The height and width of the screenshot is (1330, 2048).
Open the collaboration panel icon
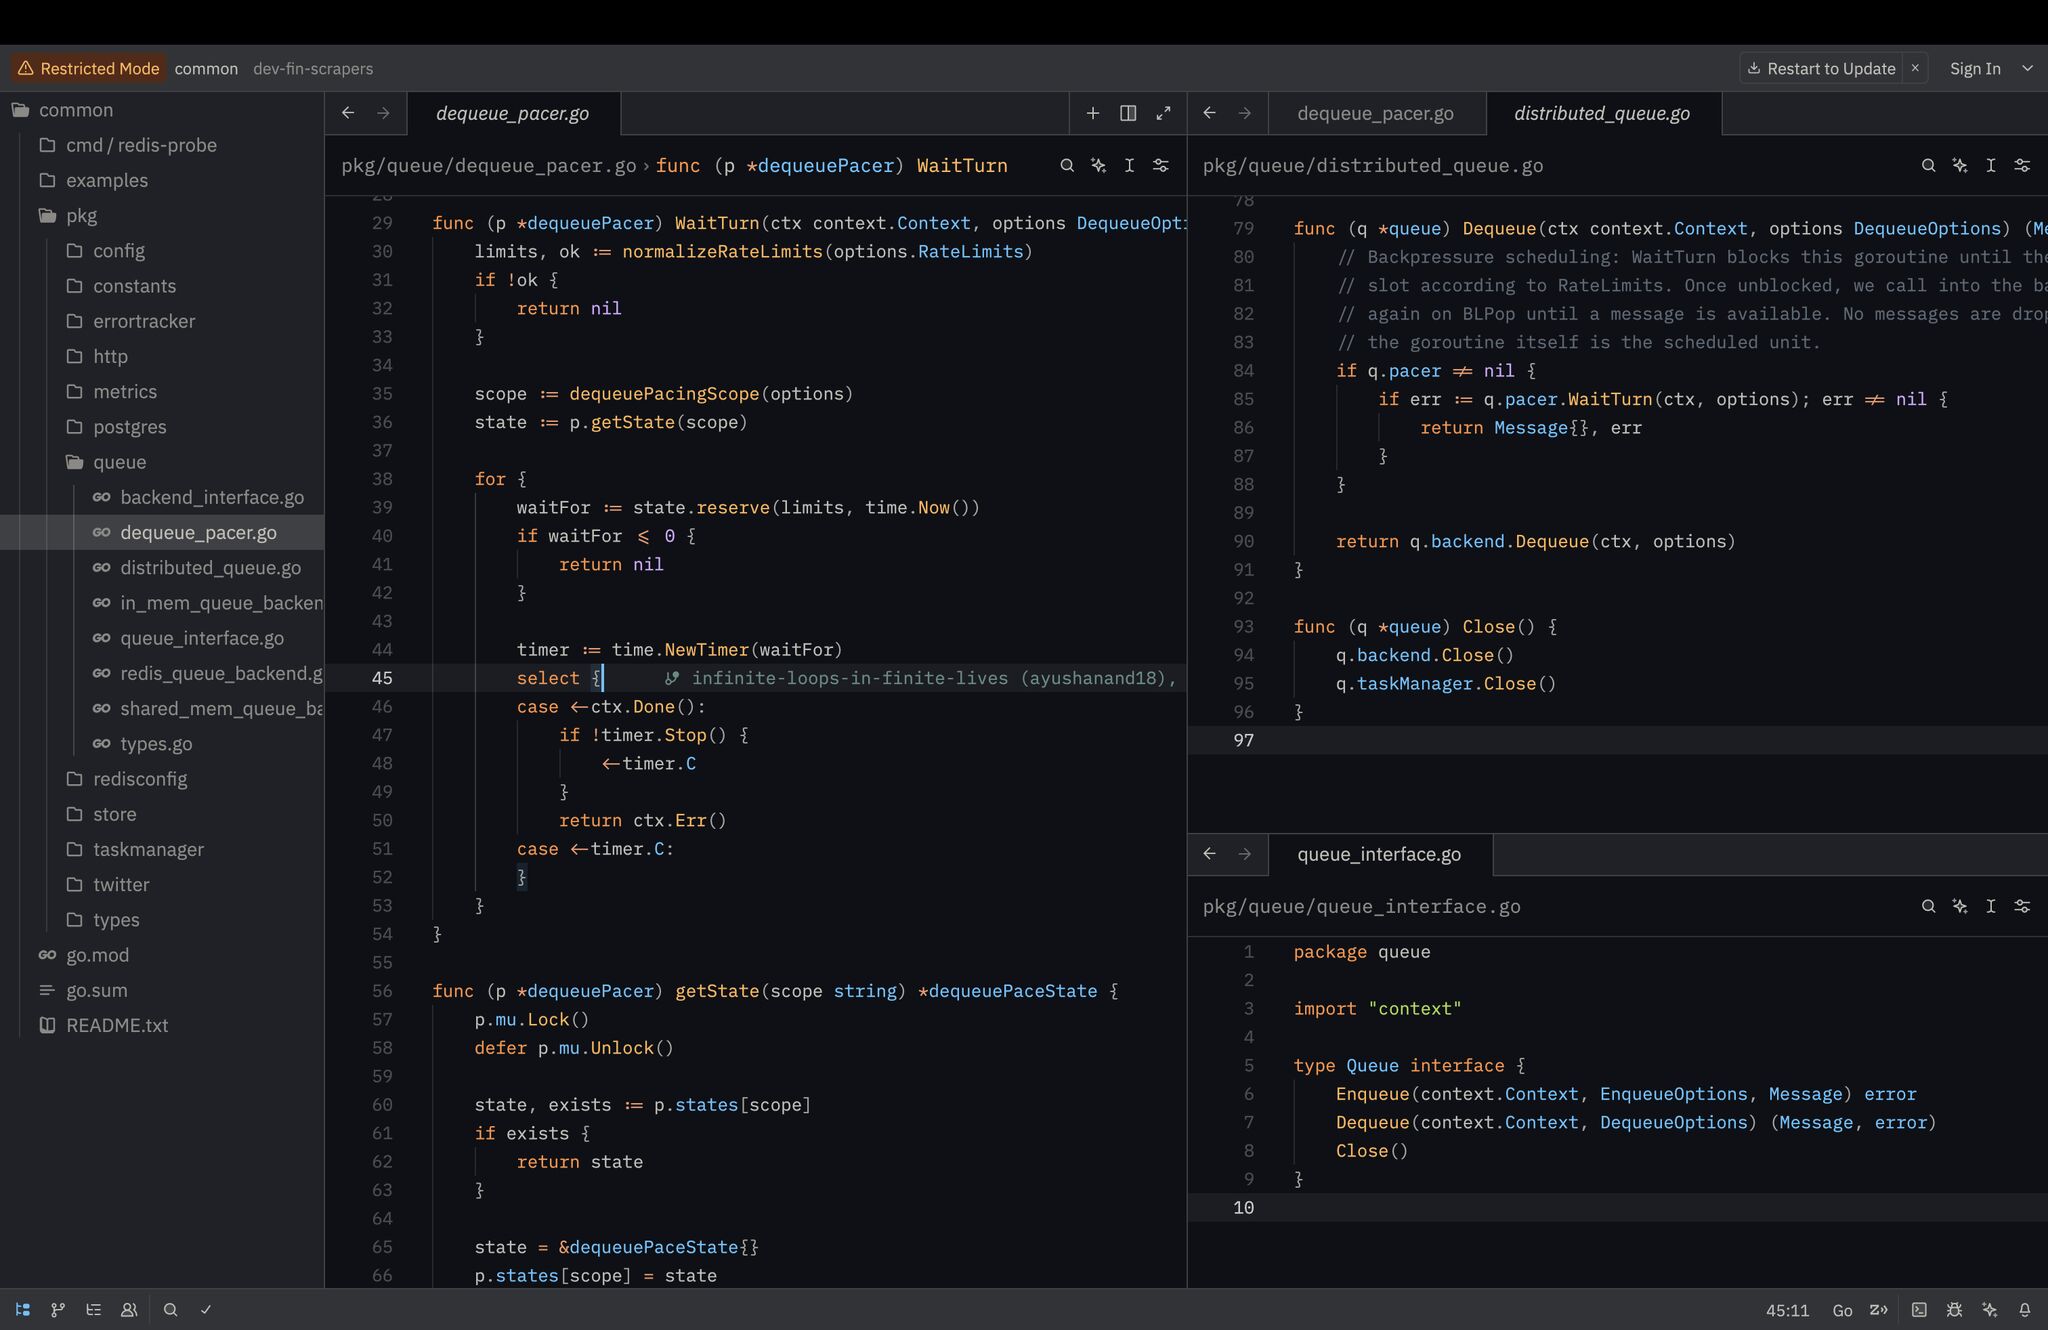(129, 1310)
